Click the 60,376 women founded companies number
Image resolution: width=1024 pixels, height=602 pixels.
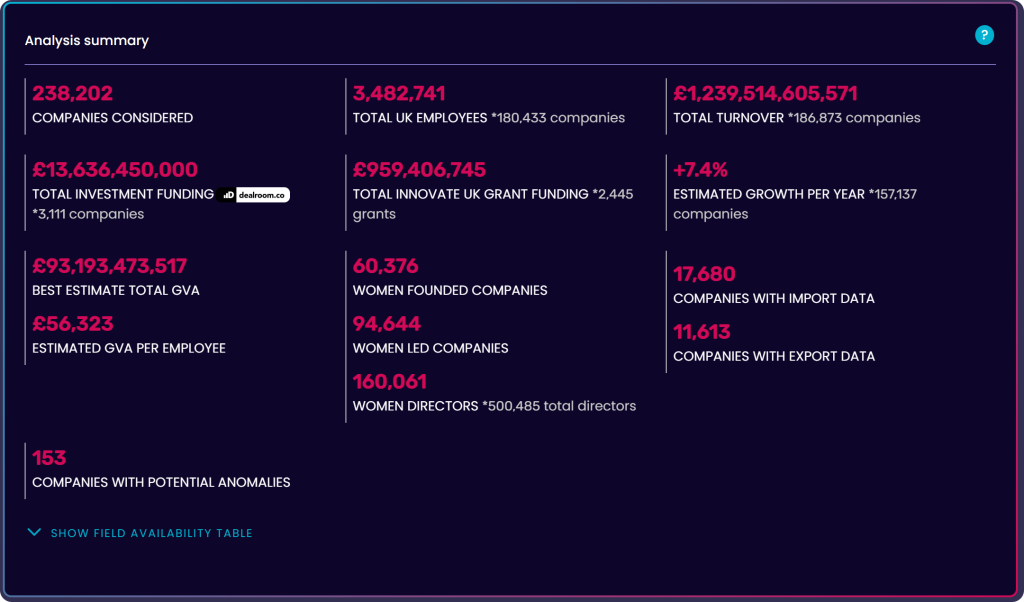point(385,266)
